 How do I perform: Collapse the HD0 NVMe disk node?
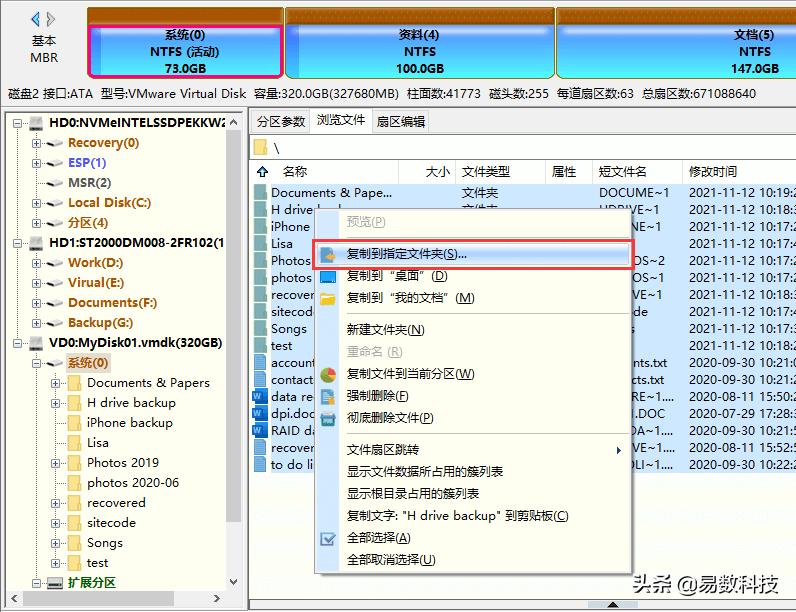[17, 123]
